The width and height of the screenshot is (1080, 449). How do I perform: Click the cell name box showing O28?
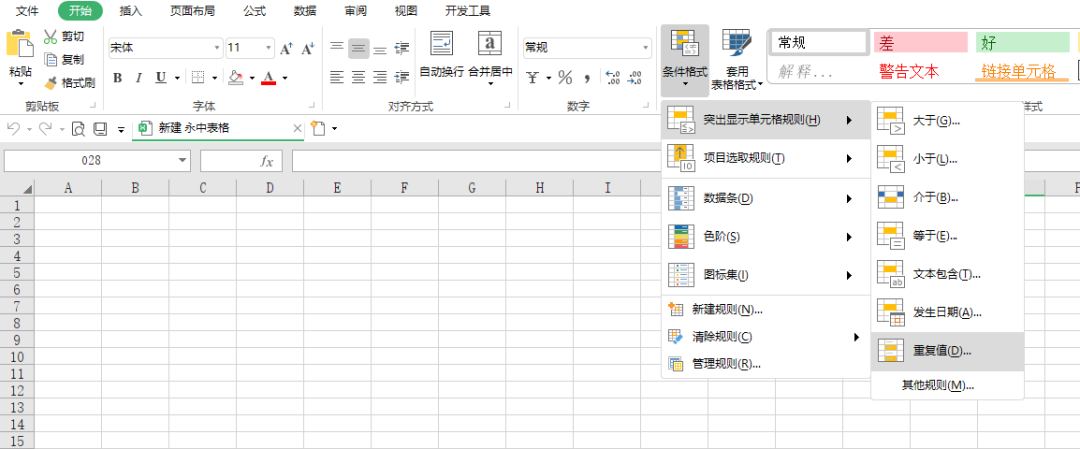pos(97,160)
